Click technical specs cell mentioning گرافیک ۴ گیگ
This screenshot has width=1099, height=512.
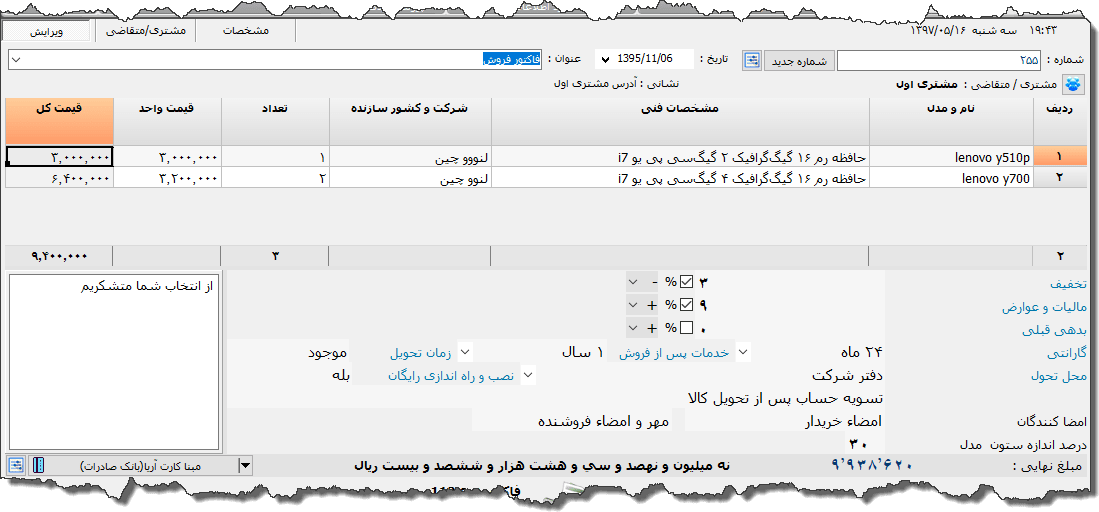[x=681, y=177]
